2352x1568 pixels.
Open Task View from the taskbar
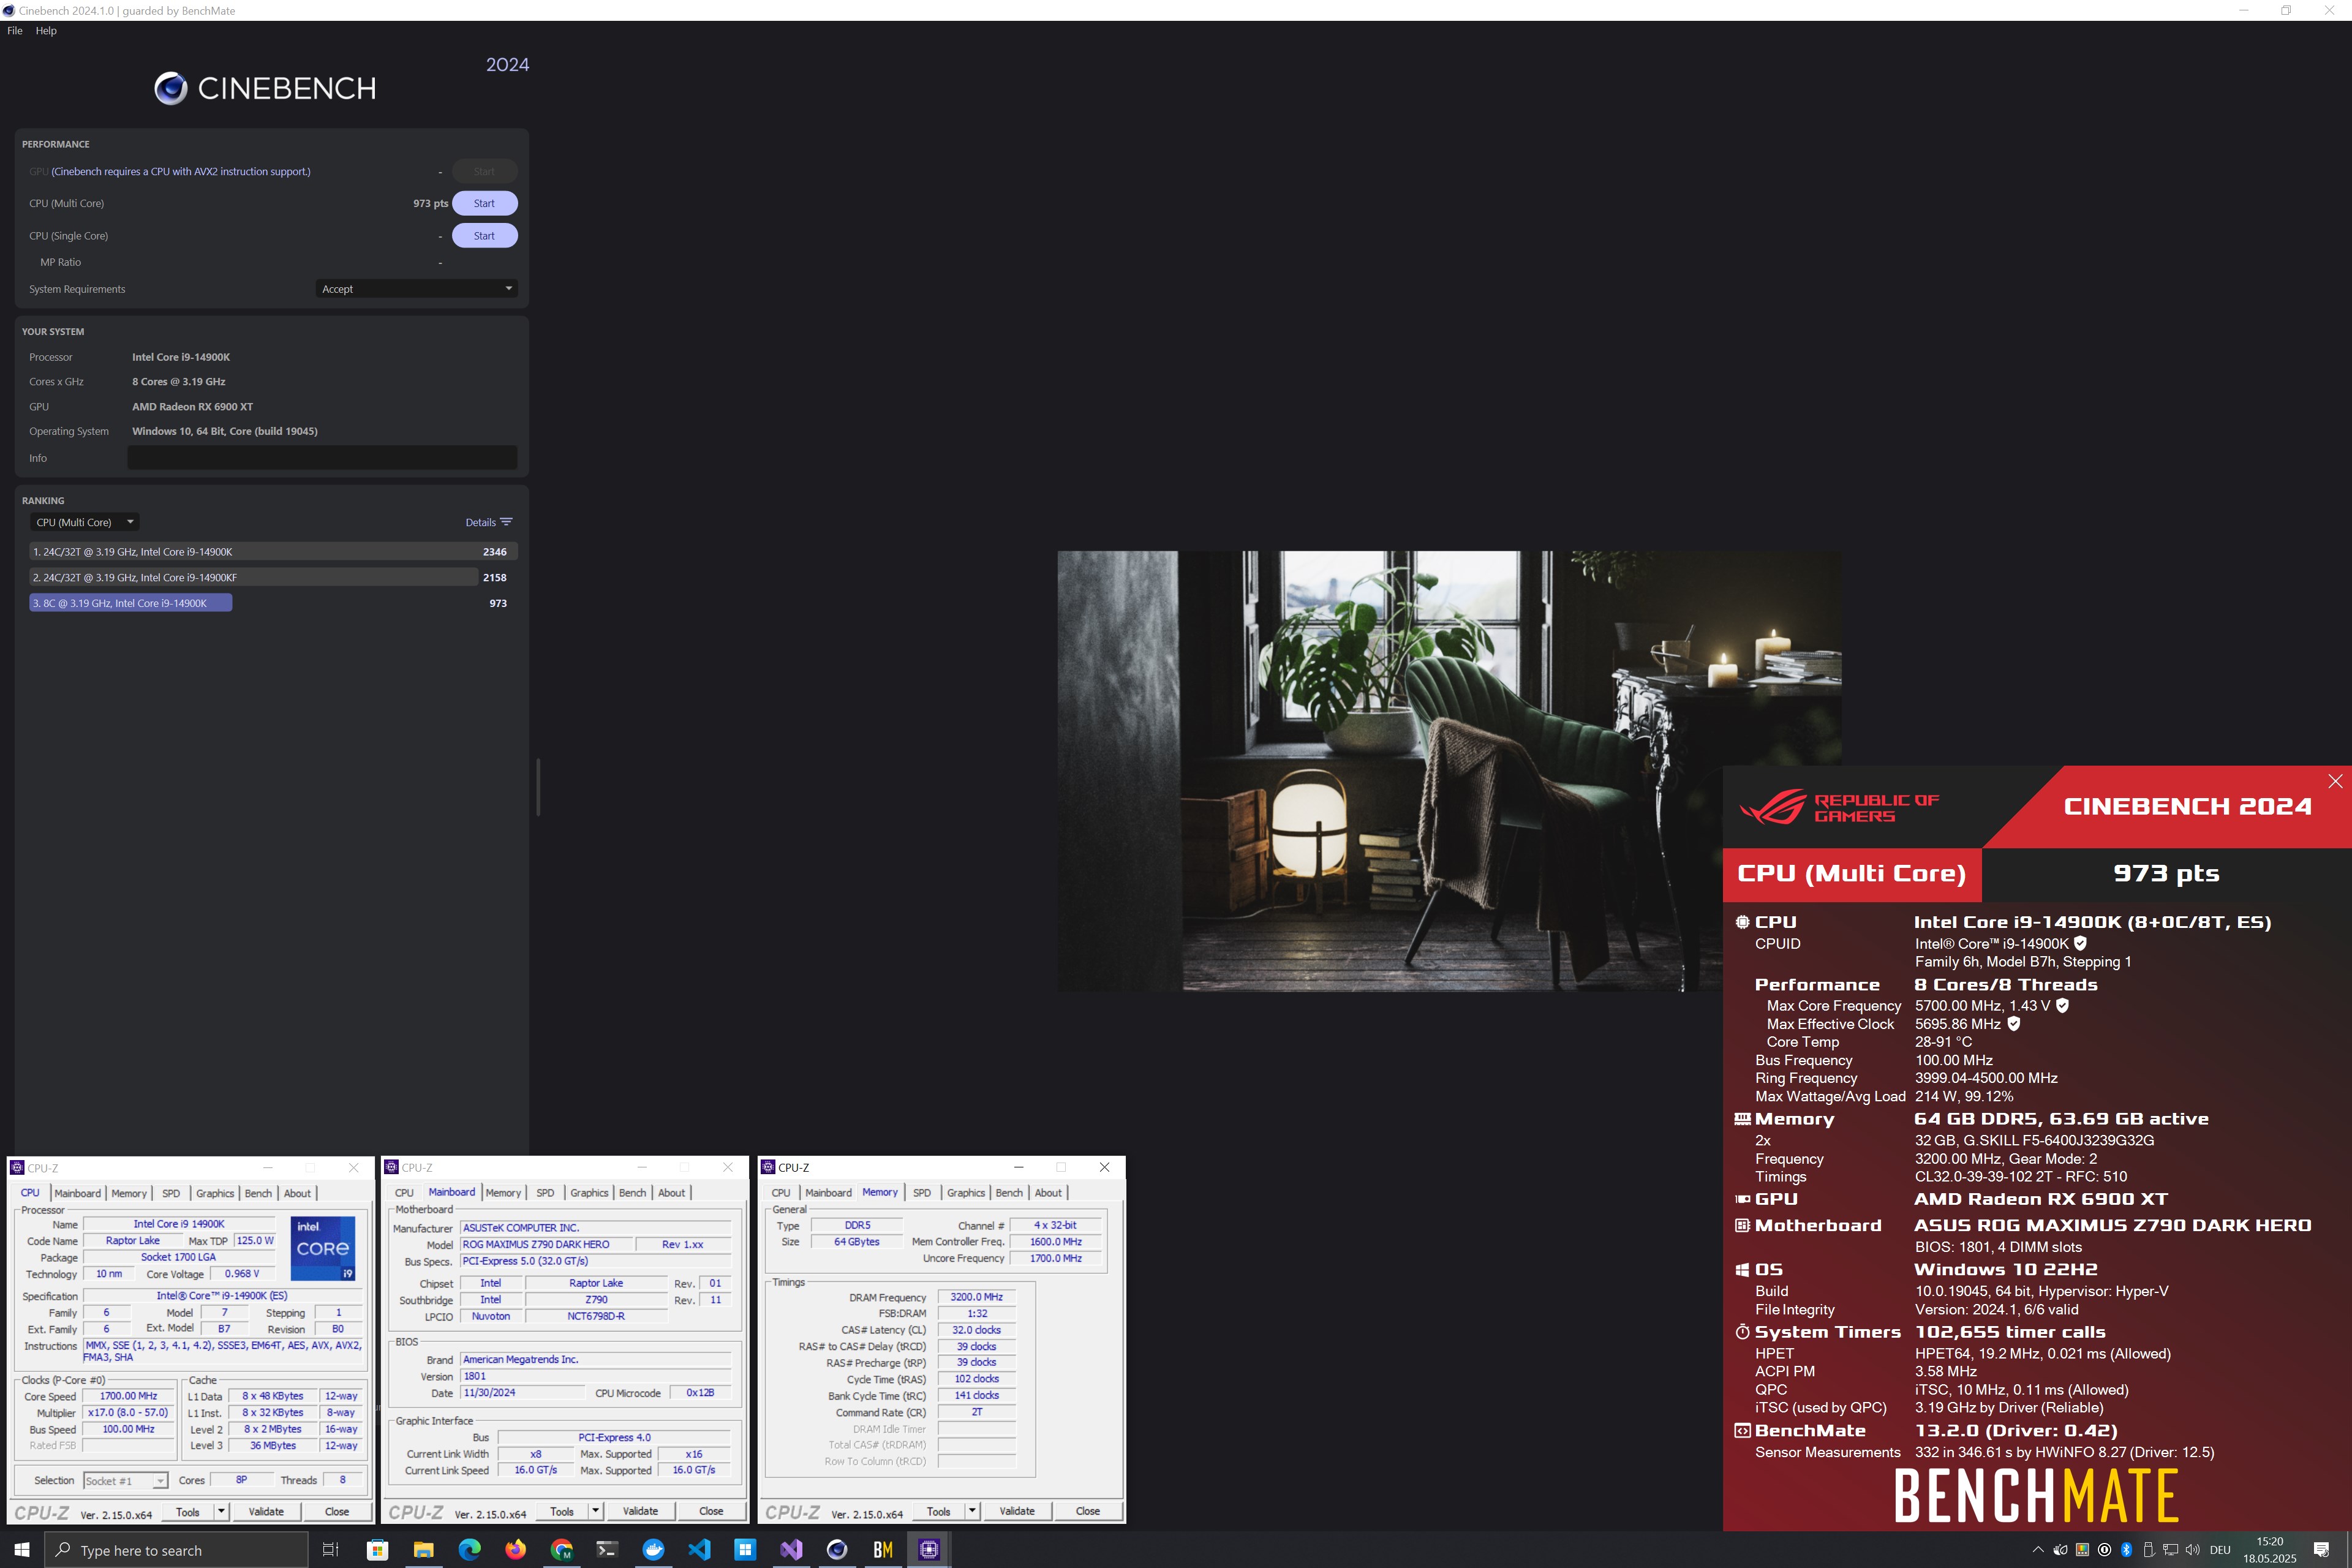tap(330, 1550)
